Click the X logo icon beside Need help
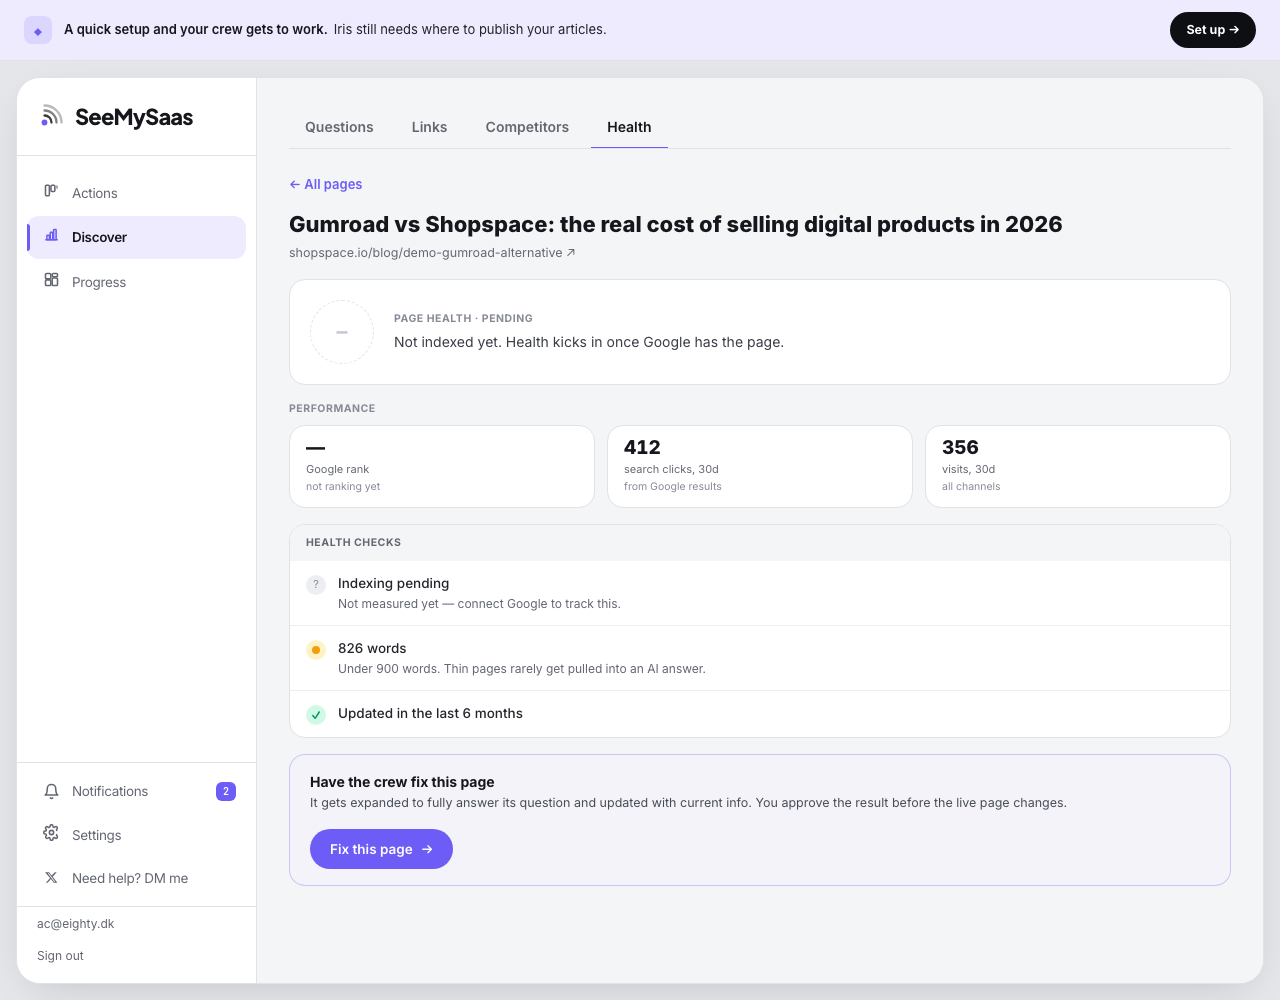This screenshot has height=1000, width=1280. coord(51,877)
